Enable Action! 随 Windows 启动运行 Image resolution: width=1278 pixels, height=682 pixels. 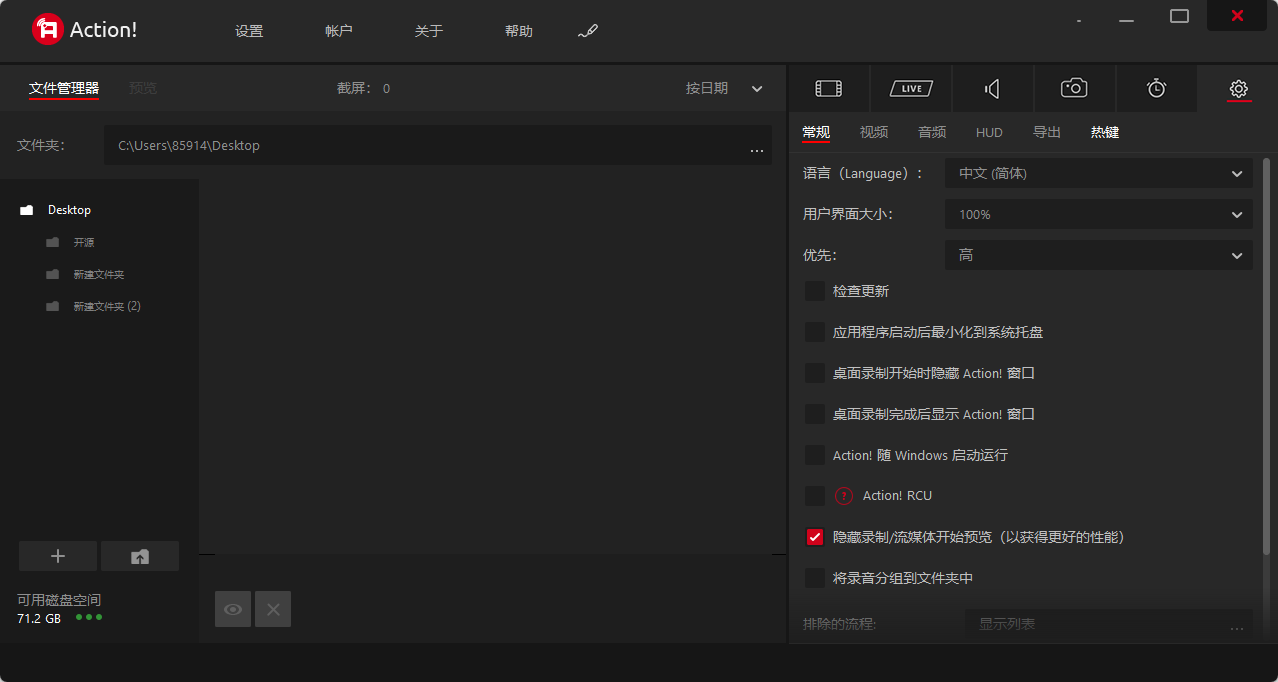[814, 455]
